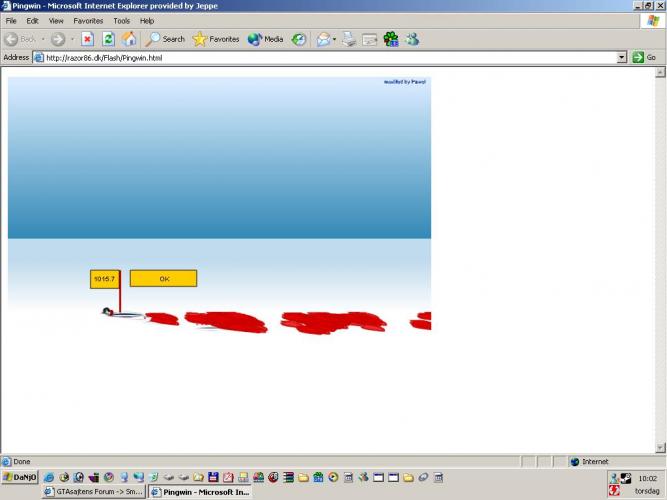Click the yellow disc quick launch icon
Screen dimensions: 667x500
[333, 477]
